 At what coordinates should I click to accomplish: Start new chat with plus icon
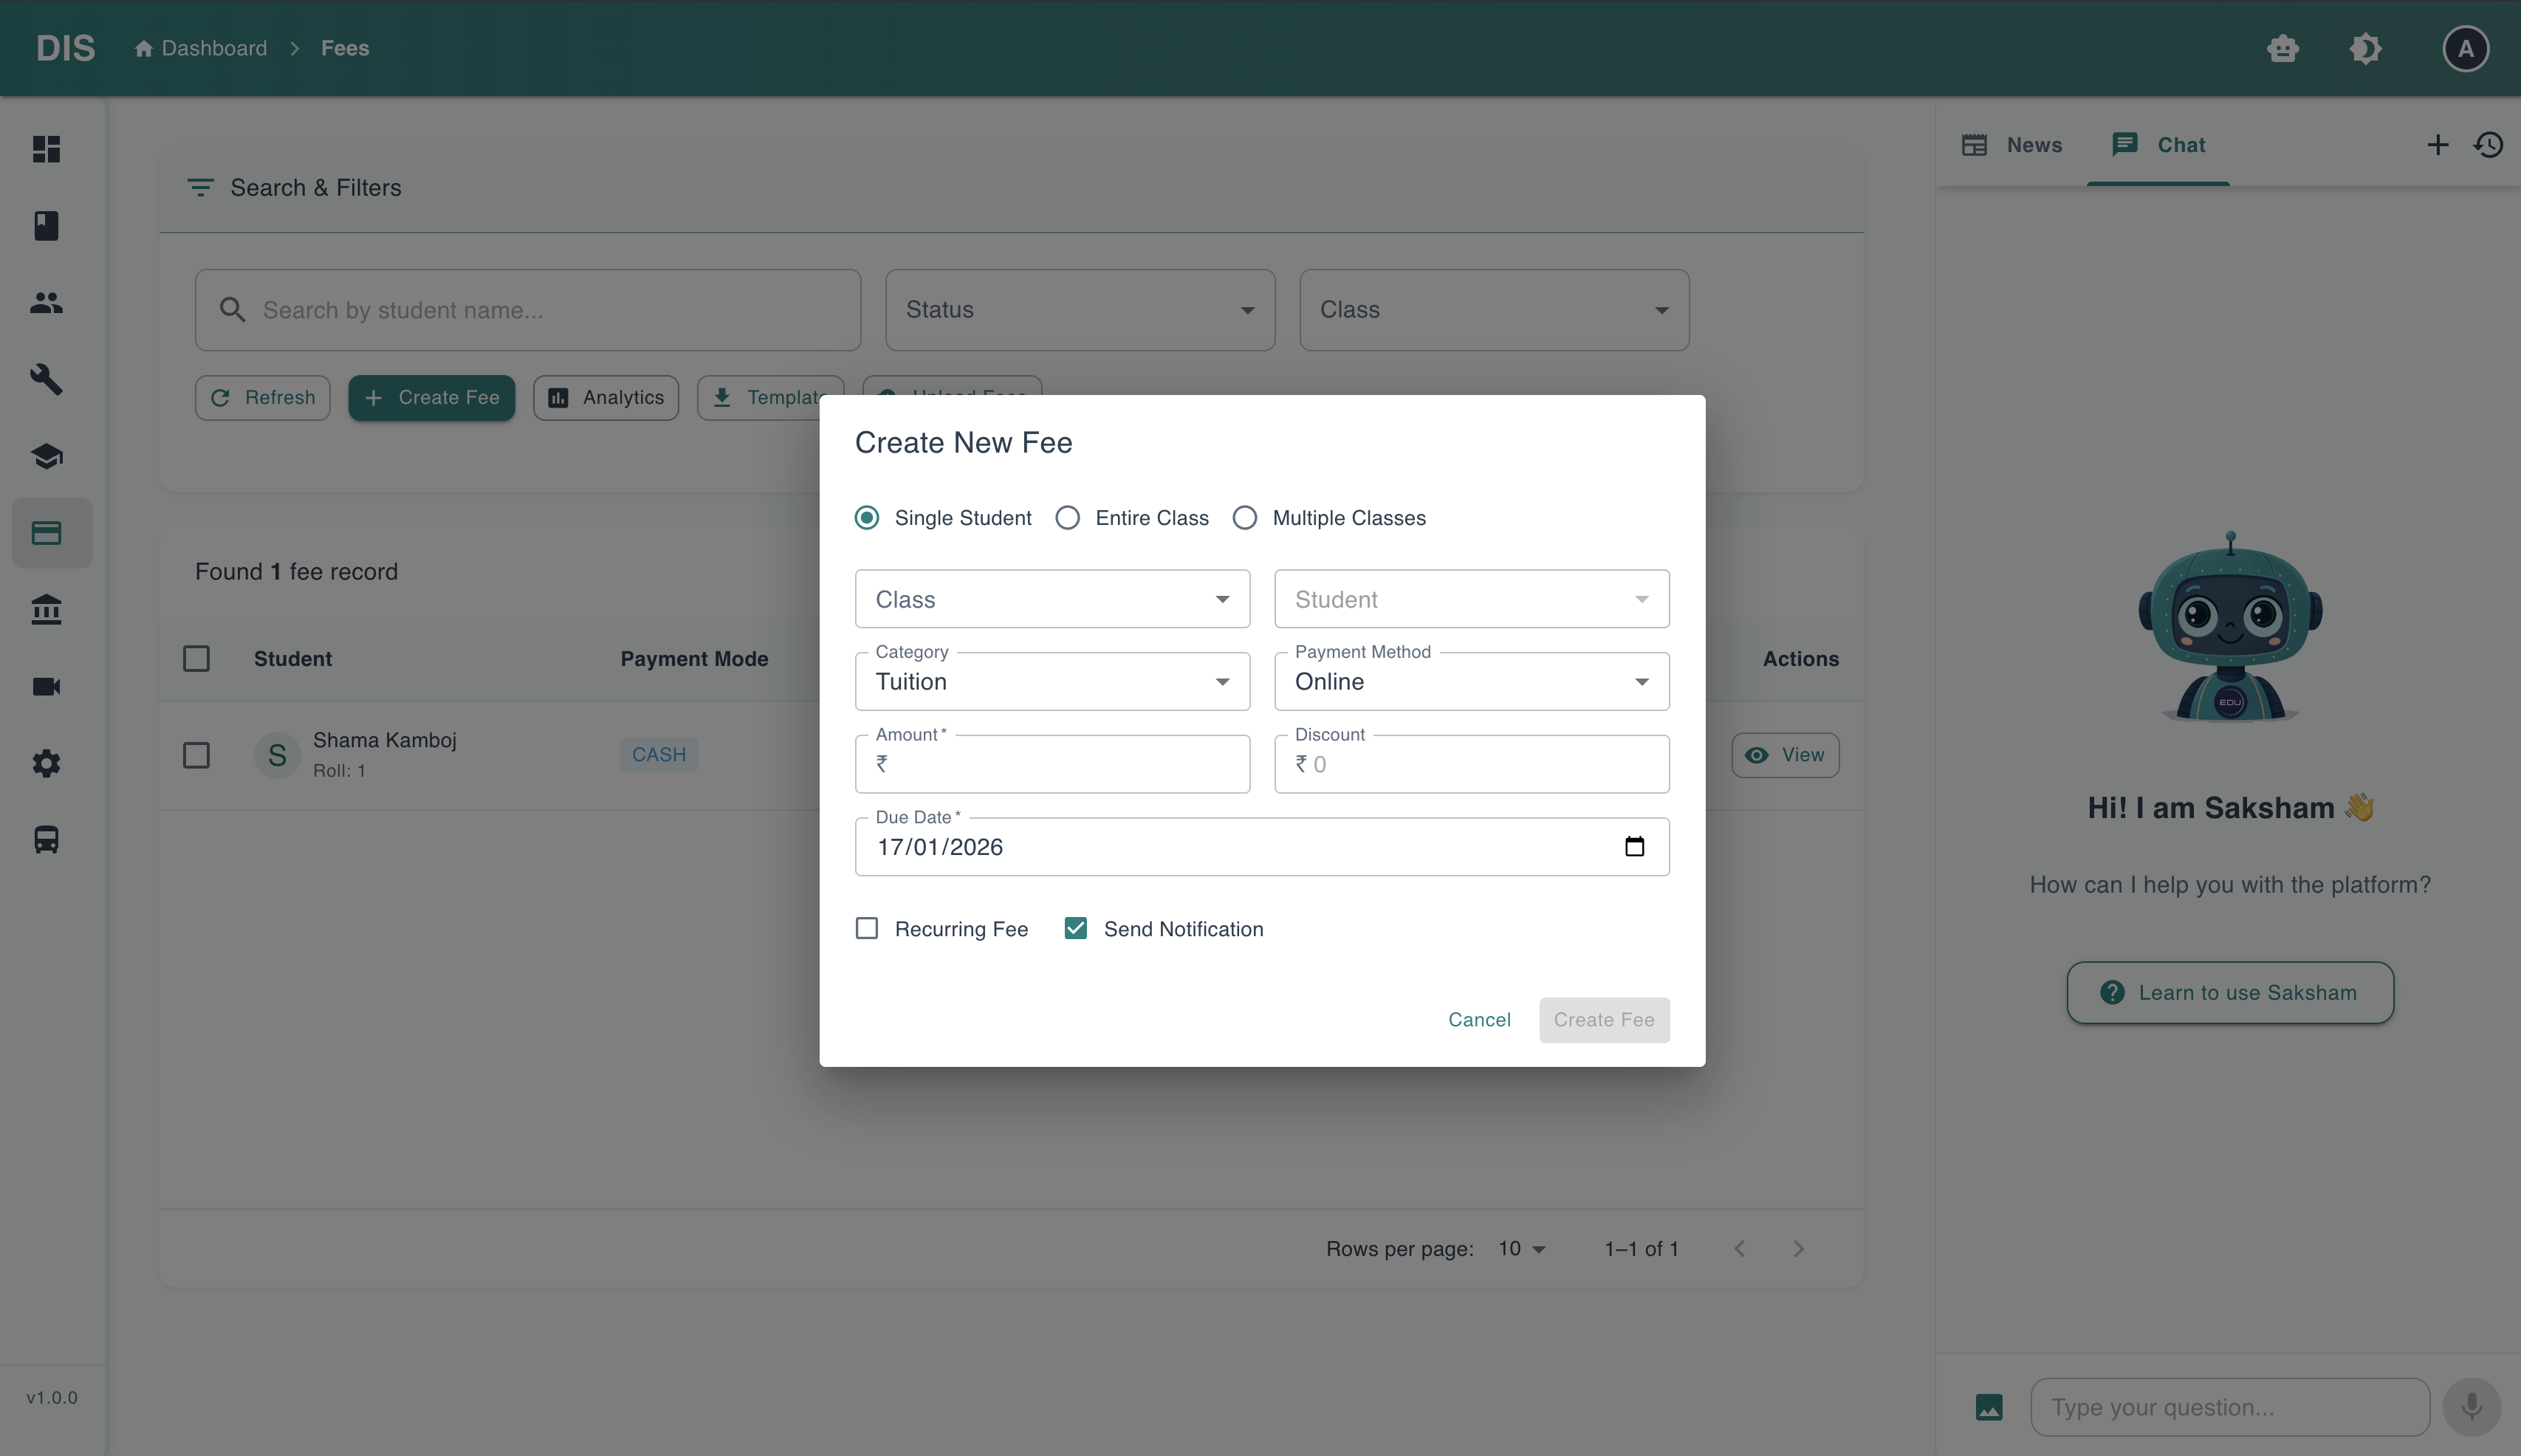point(2437,145)
